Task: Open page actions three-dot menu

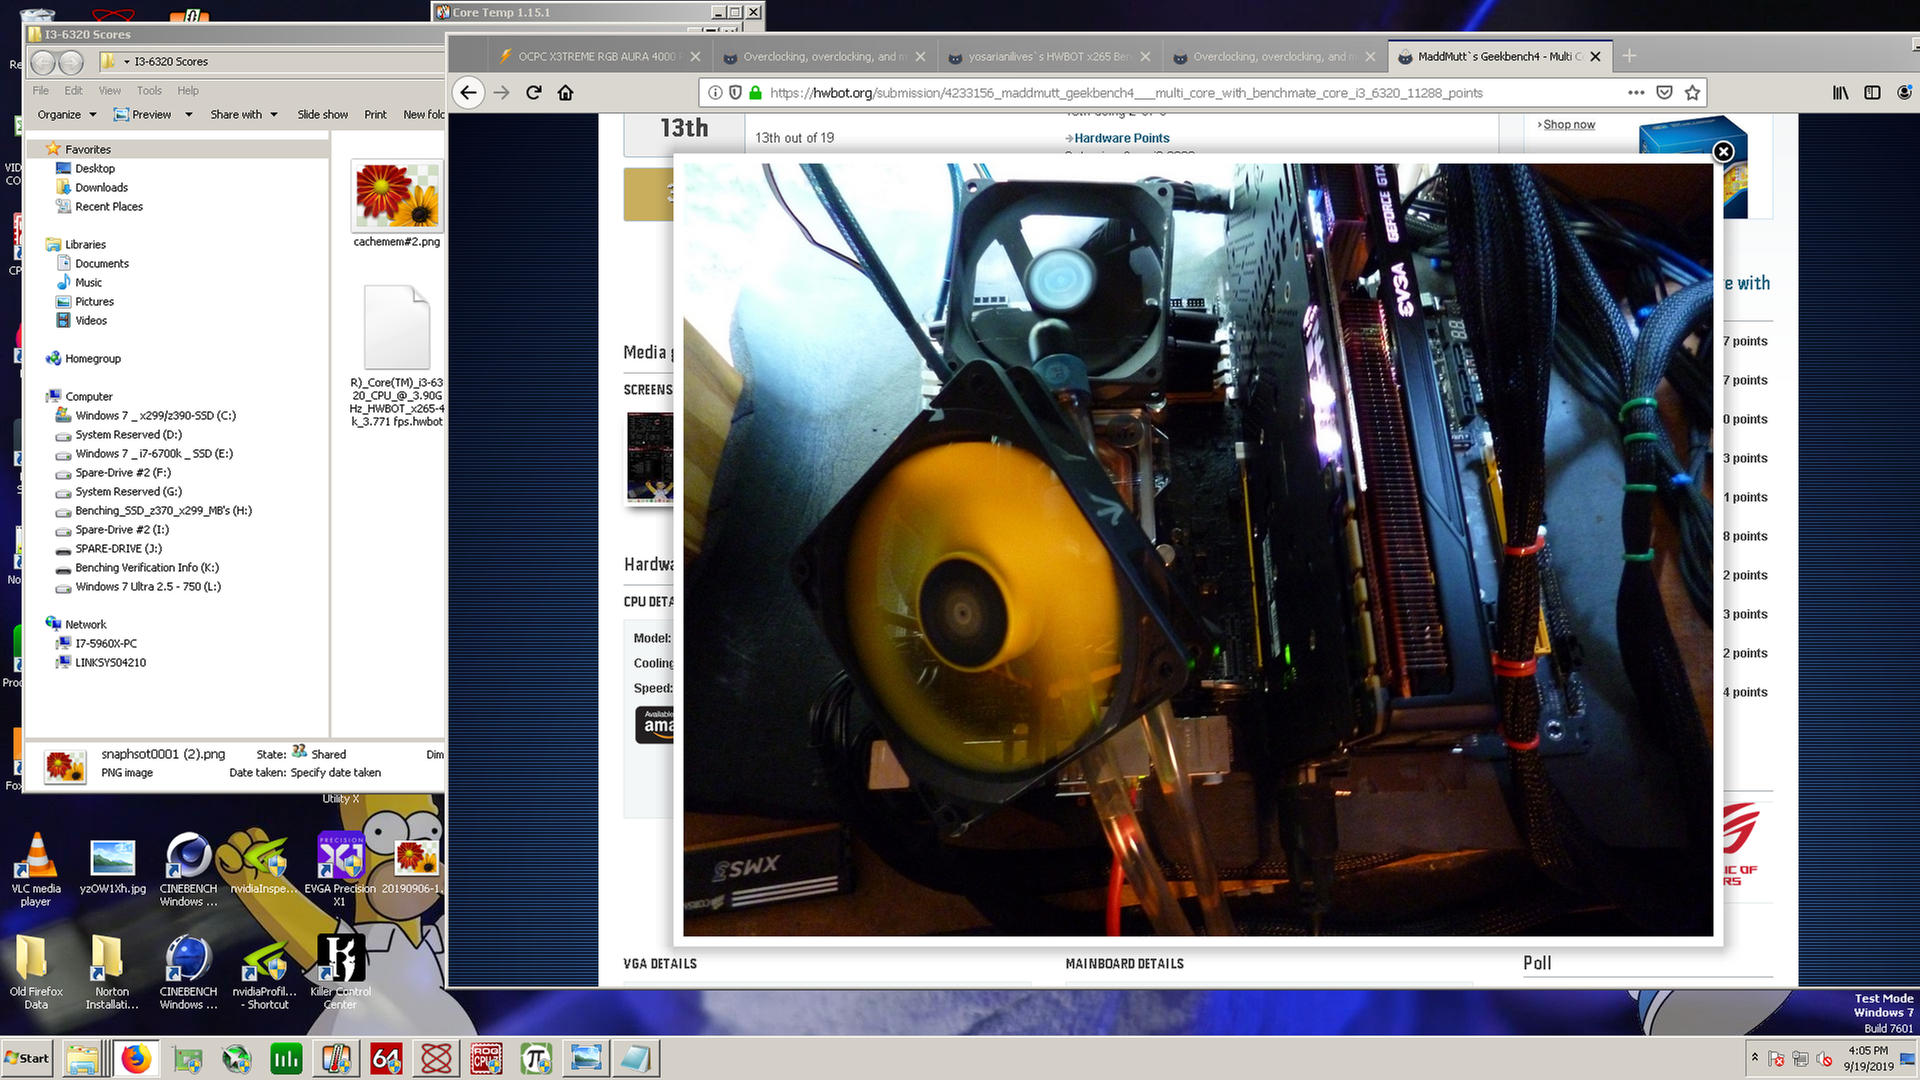Action: pos(1636,93)
